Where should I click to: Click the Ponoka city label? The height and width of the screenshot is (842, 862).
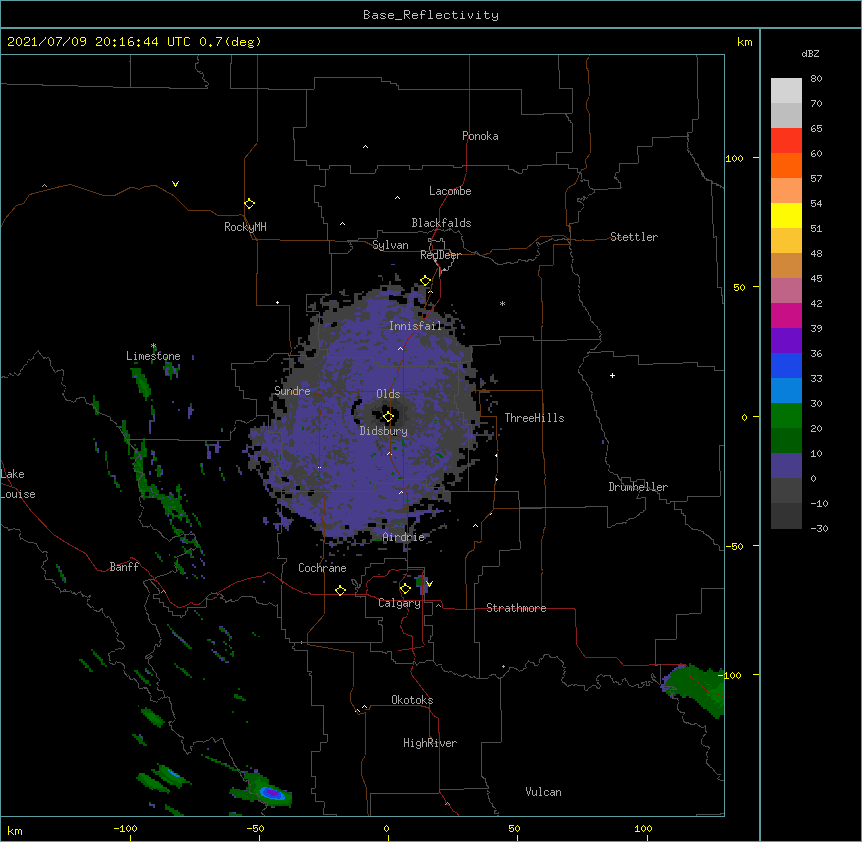[480, 136]
